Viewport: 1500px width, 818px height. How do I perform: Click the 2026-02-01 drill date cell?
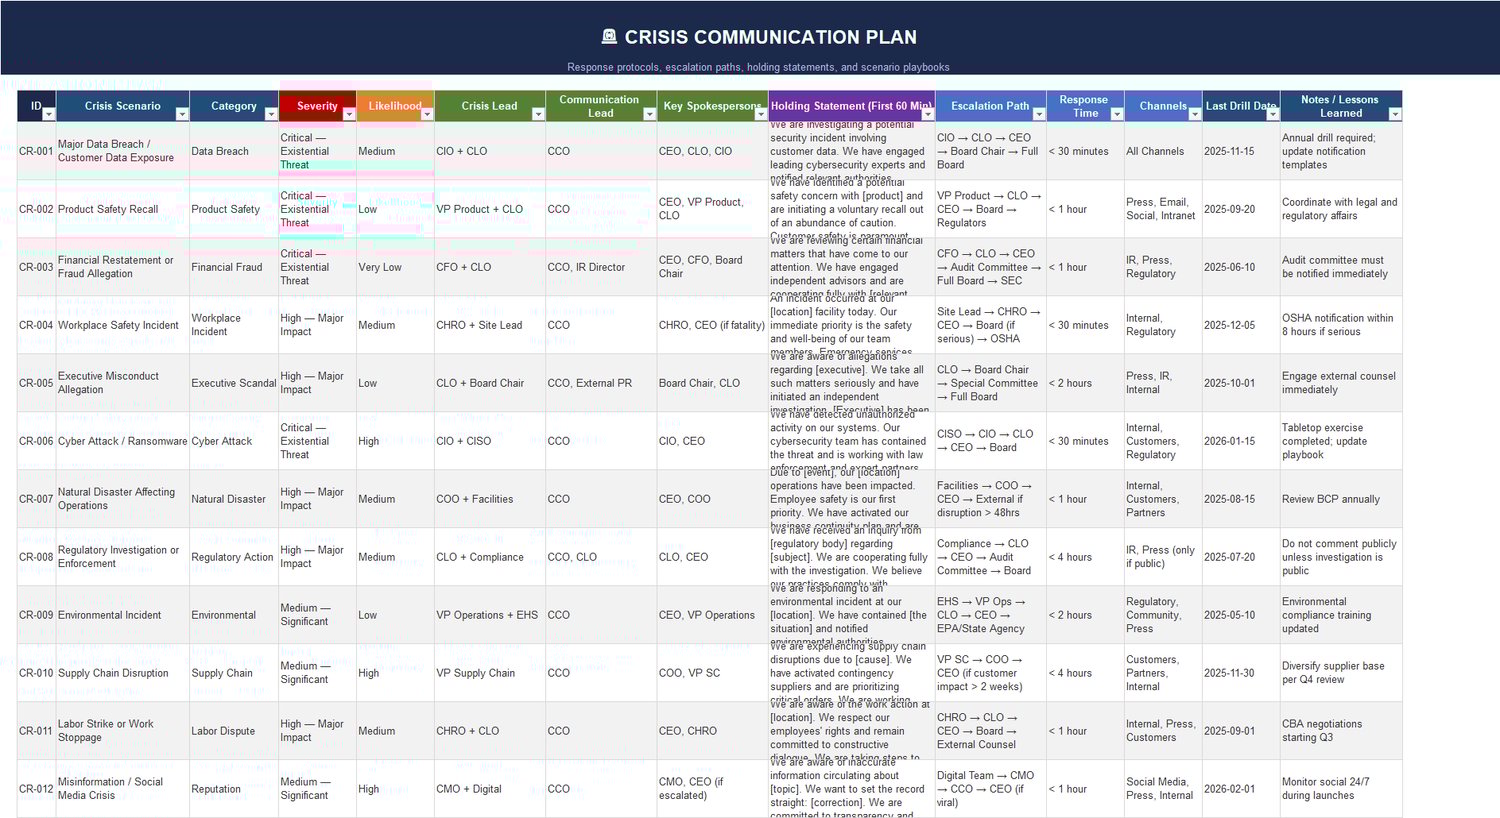pyautogui.click(x=1240, y=789)
